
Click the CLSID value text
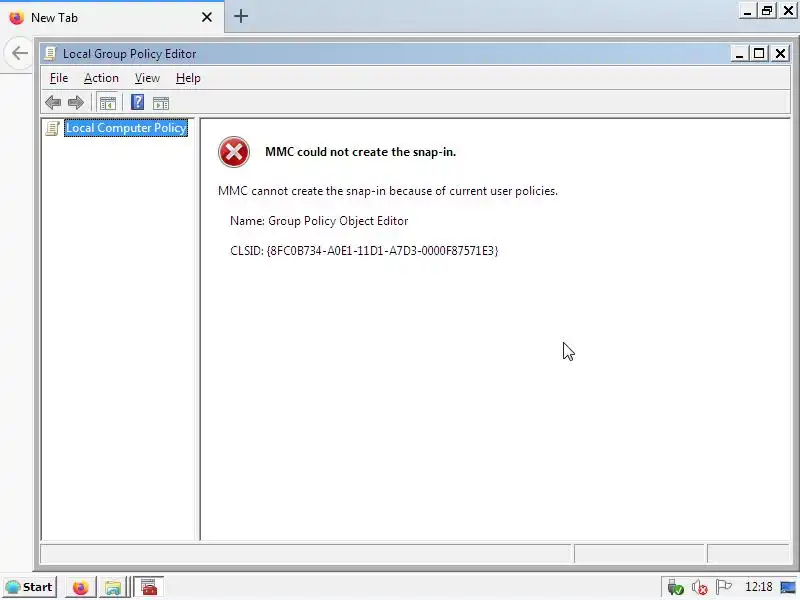(382, 251)
